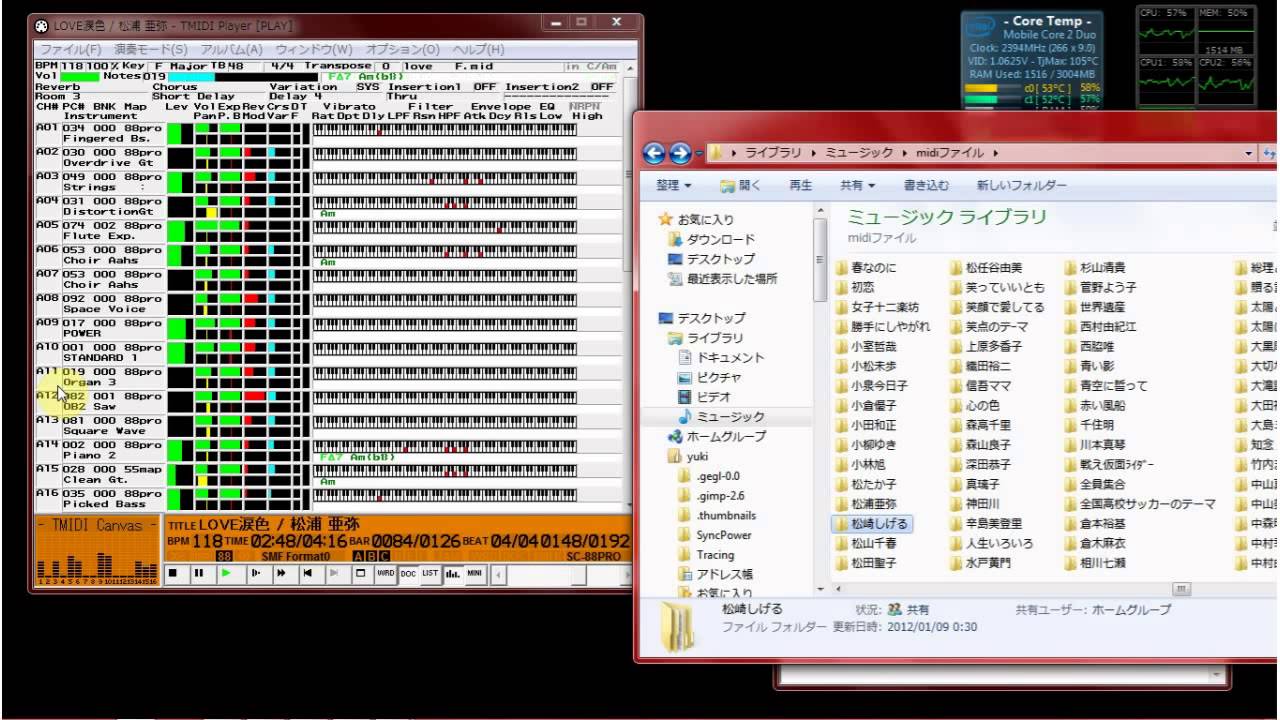Viewport: 1280px width, 720px height.
Task: Expand breadcrumb arrow after midiファイル
Action: [x=995, y=153]
